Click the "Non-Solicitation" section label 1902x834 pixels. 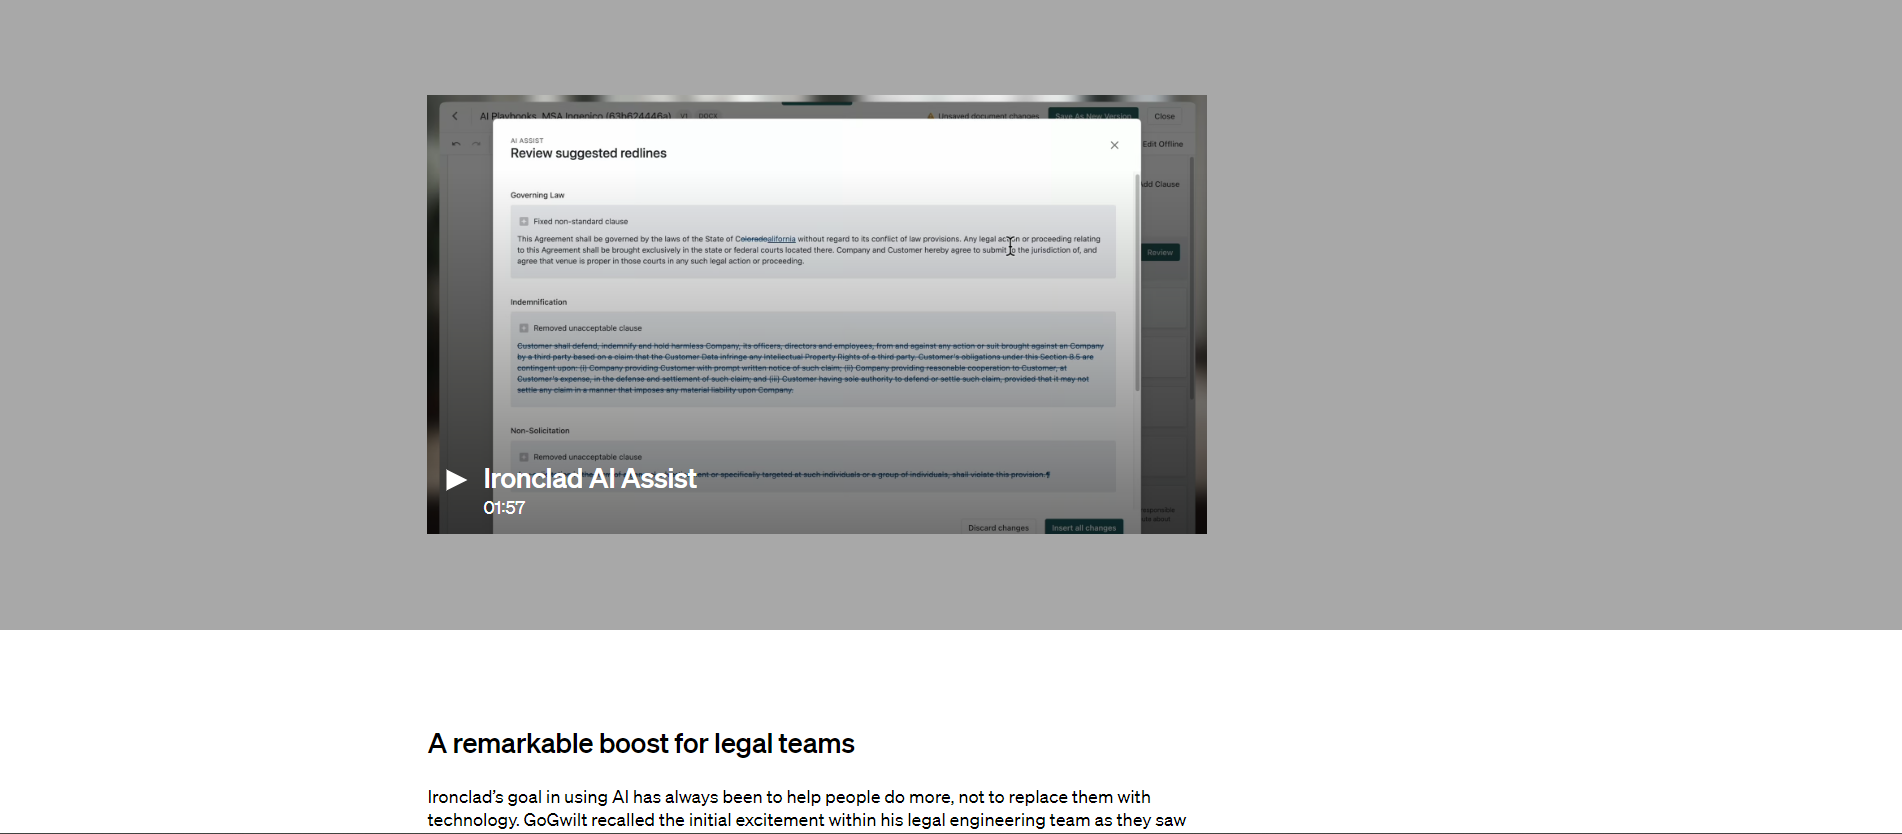click(539, 431)
